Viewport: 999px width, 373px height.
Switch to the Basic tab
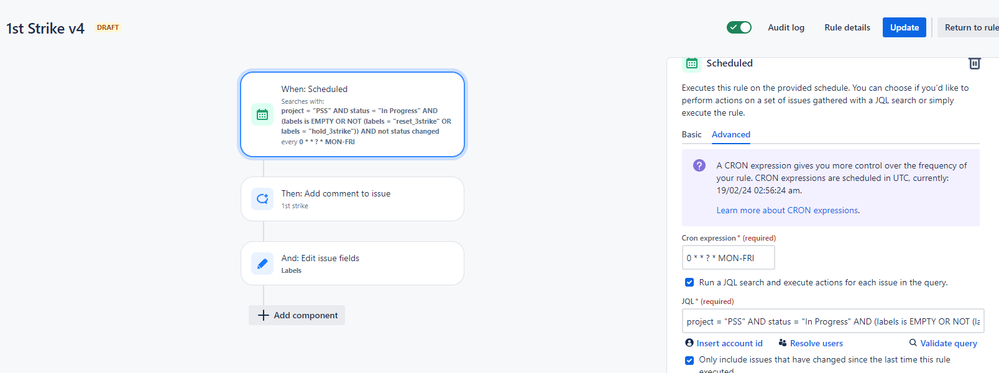(691, 135)
